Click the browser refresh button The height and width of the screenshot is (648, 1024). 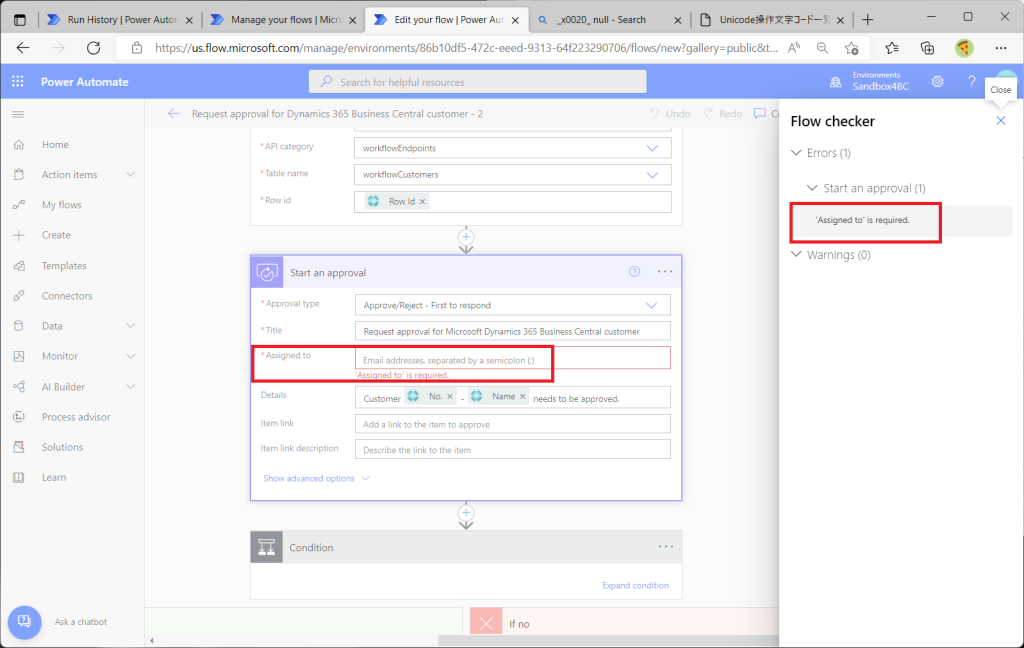pos(93,48)
